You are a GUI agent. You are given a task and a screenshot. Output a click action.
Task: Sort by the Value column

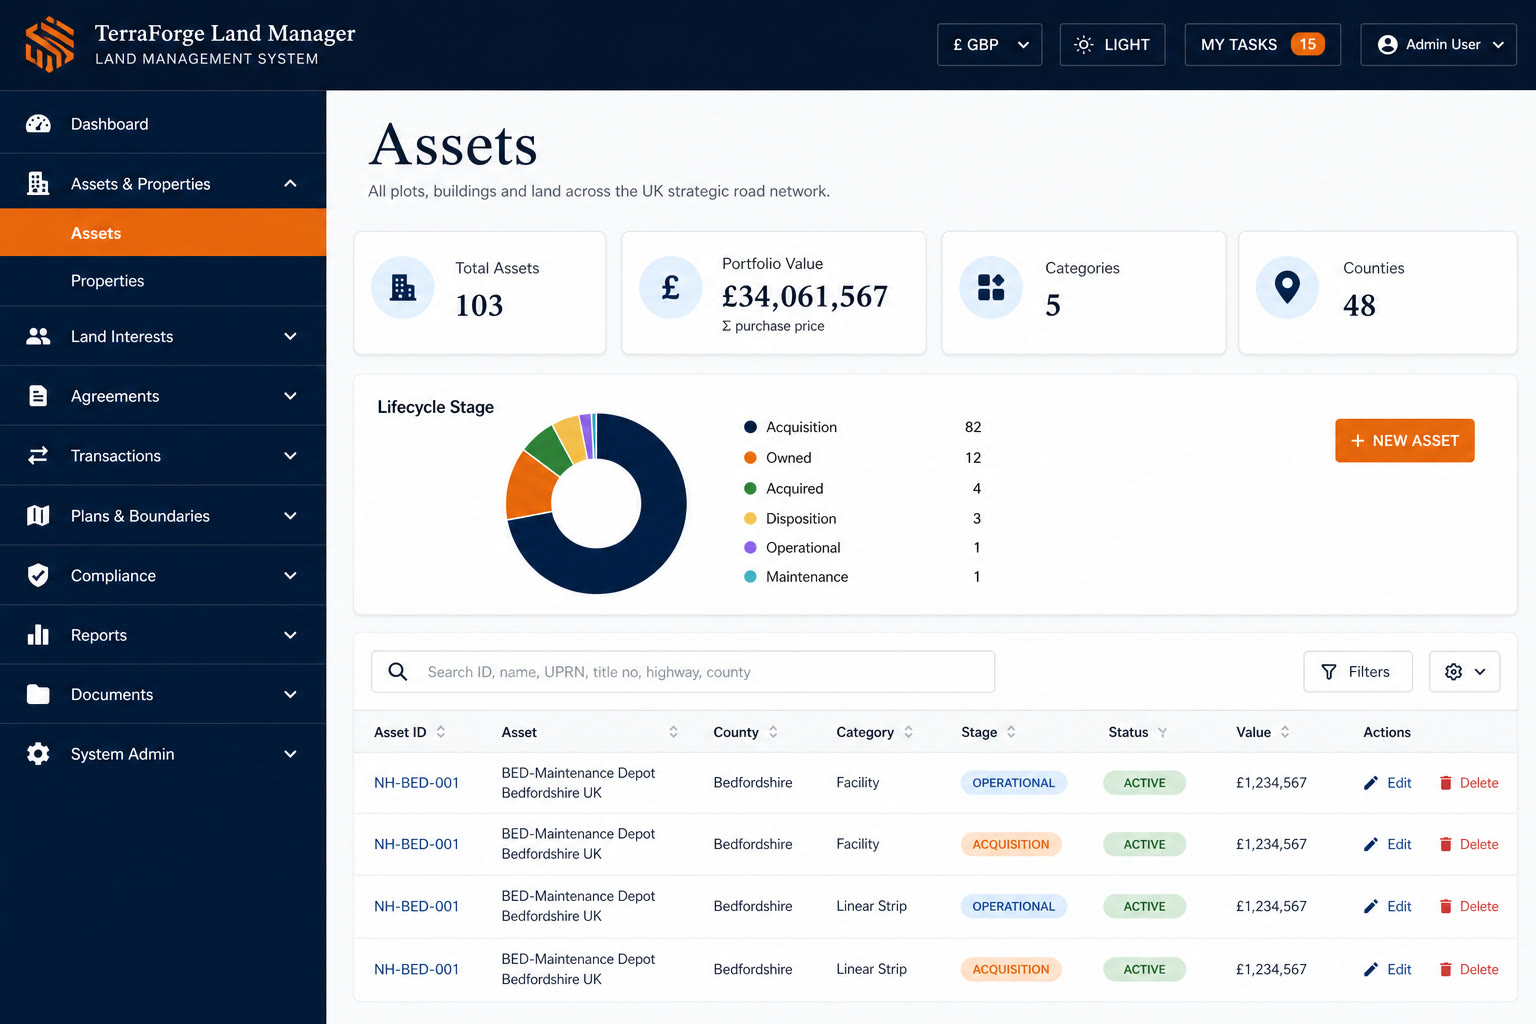1285,732
